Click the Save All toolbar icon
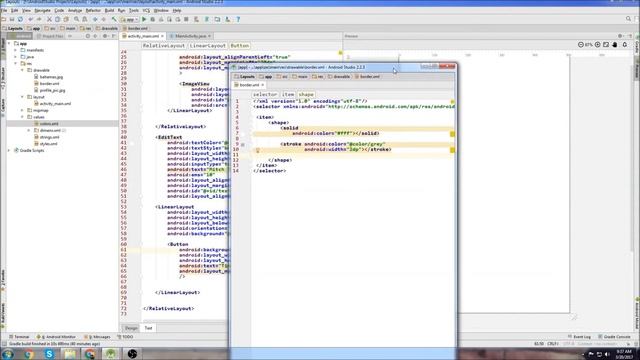Viewport: 640px width, 360px height. coord(12,19)
